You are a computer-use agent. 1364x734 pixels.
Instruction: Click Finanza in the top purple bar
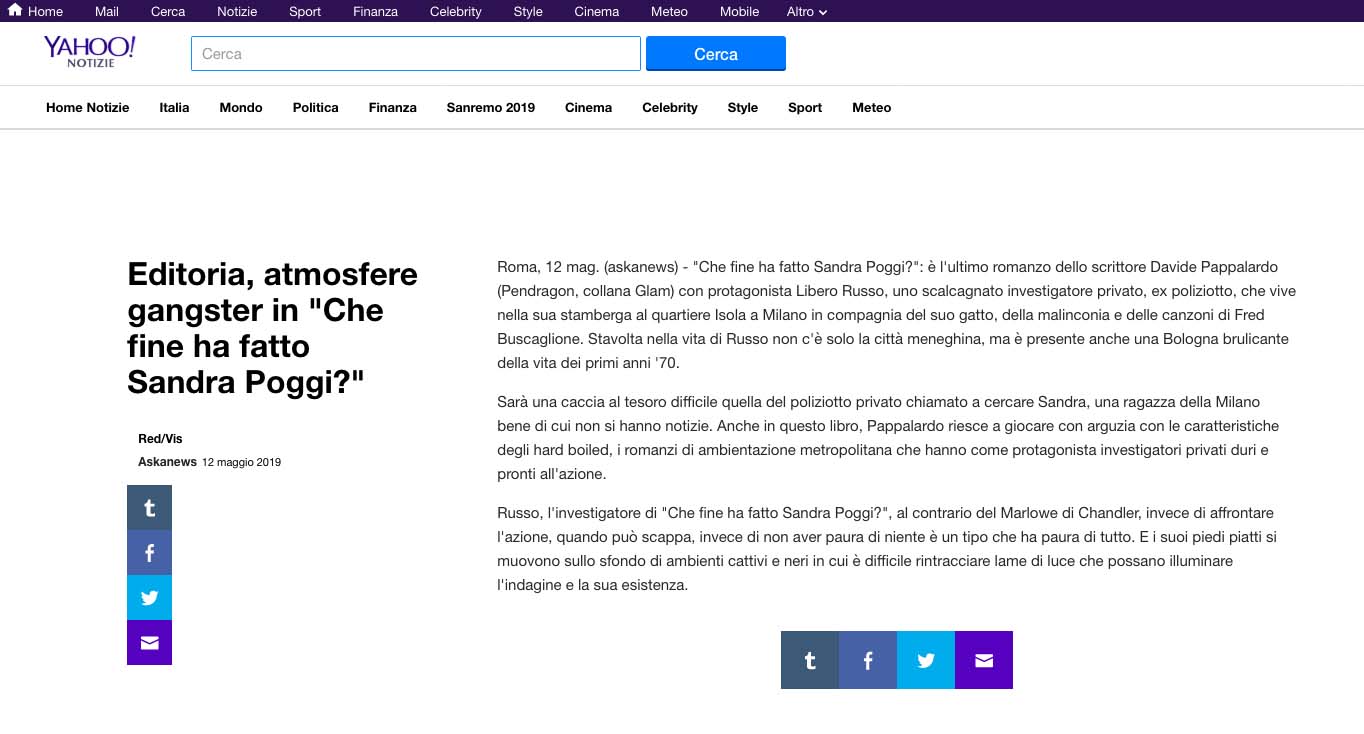click(375, 12)
